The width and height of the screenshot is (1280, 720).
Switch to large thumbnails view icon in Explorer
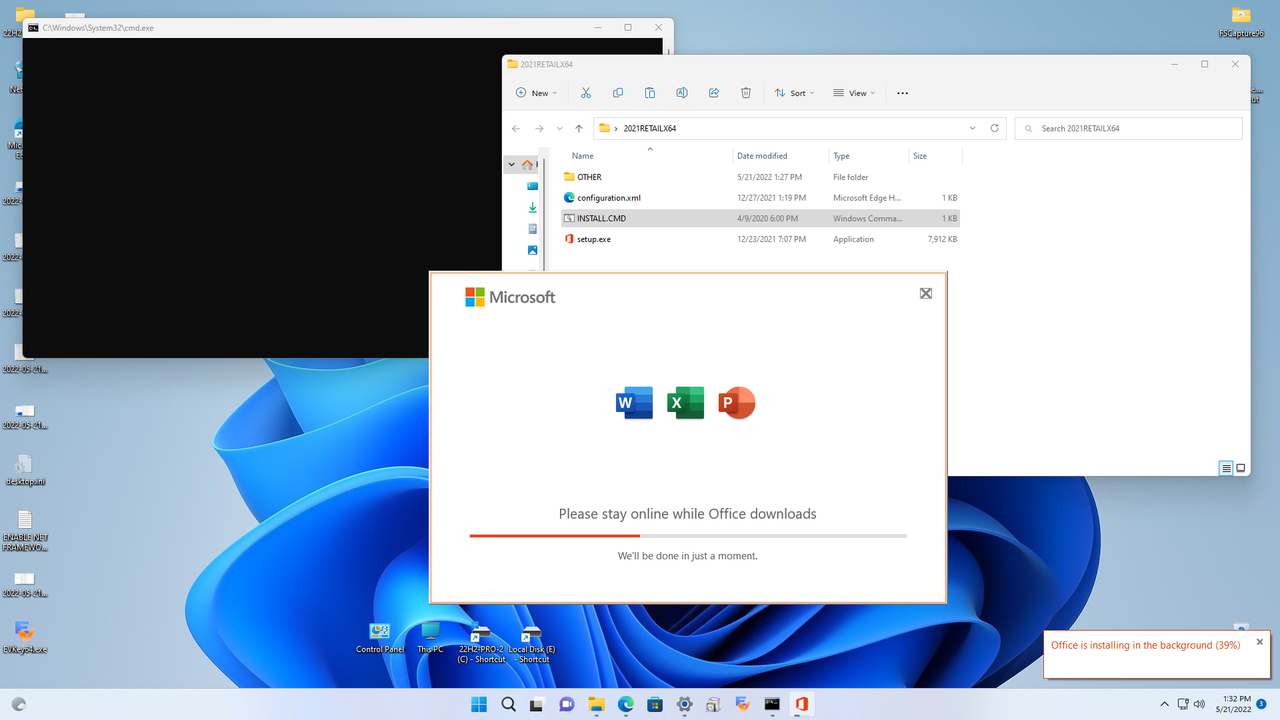click(x=1241, y=468)
